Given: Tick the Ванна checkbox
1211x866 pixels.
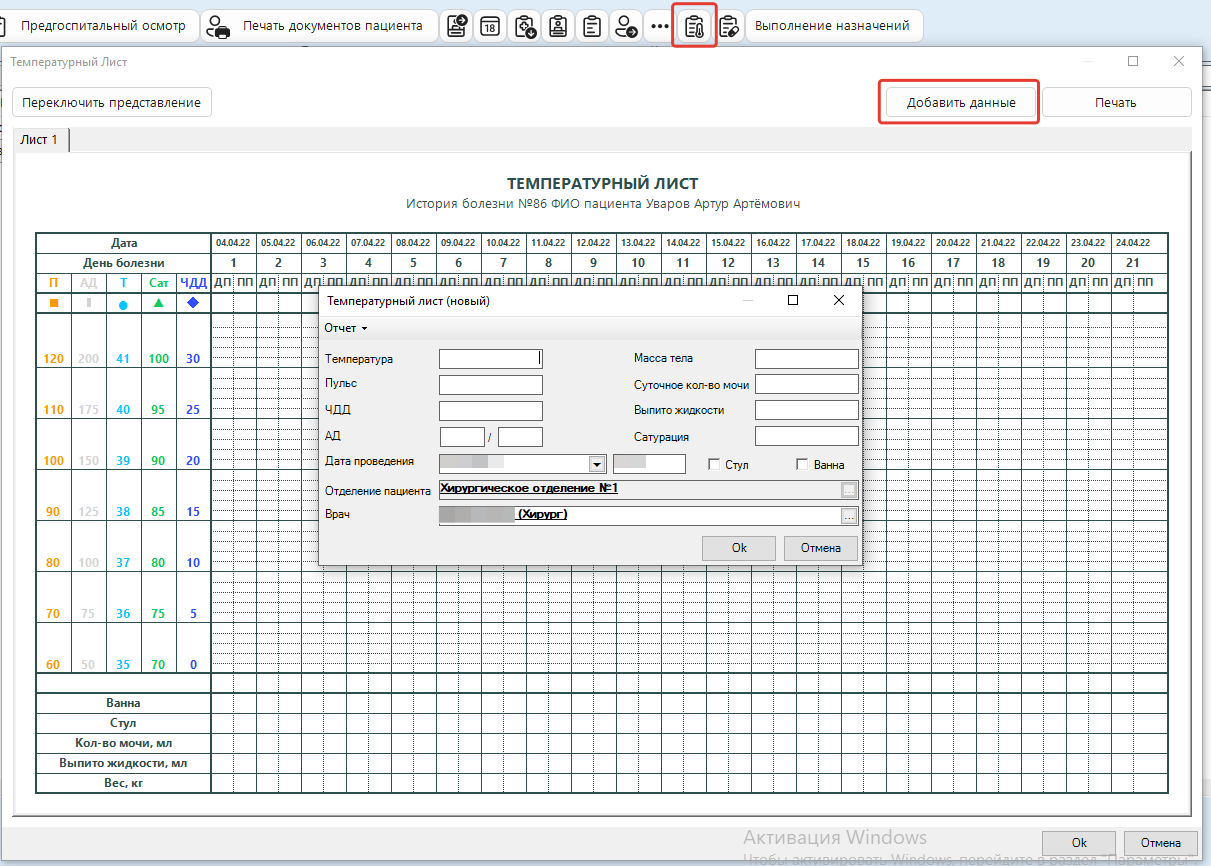Looking at the screenshot, I should pos(802,464).
